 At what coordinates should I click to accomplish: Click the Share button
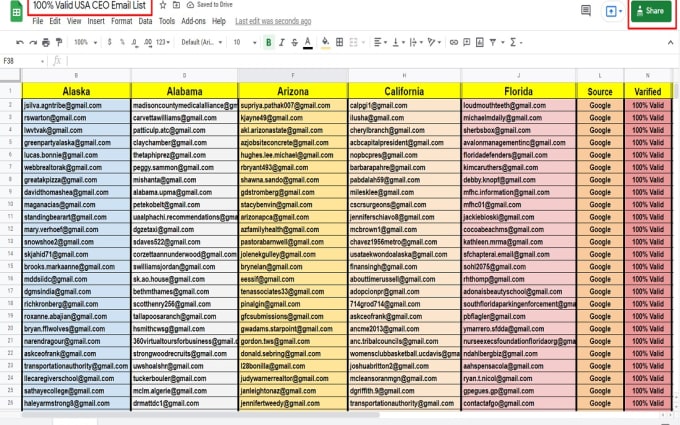(651, 11)
